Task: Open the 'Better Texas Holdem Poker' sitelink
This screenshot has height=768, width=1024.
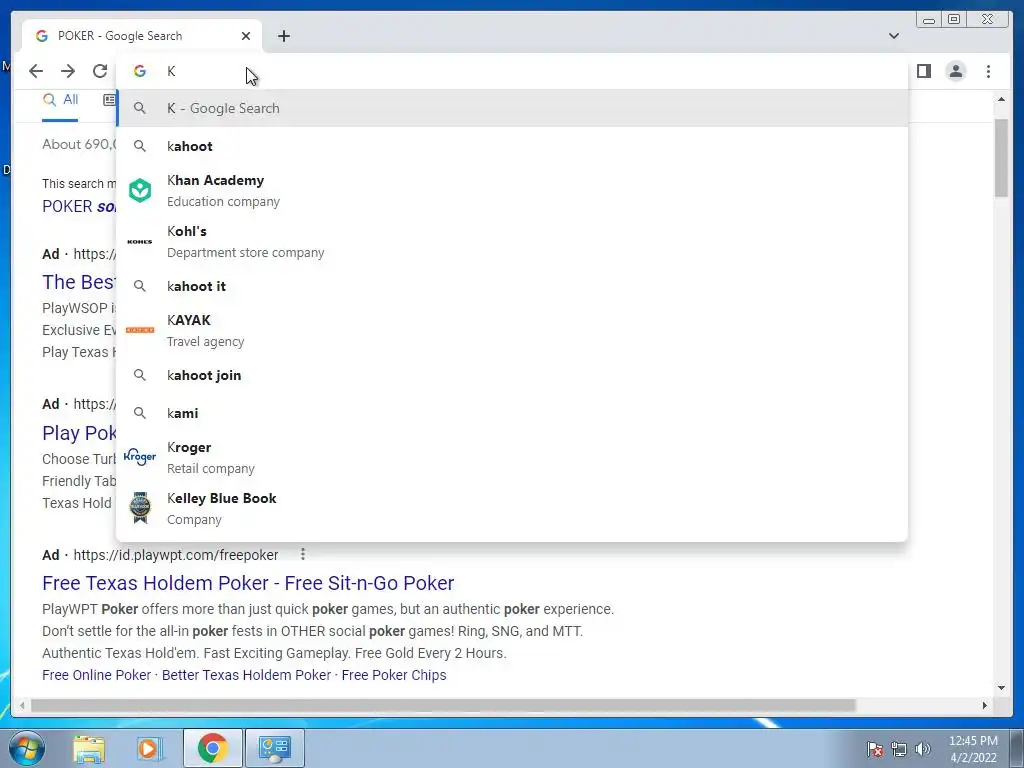Action: click(246, 675)
